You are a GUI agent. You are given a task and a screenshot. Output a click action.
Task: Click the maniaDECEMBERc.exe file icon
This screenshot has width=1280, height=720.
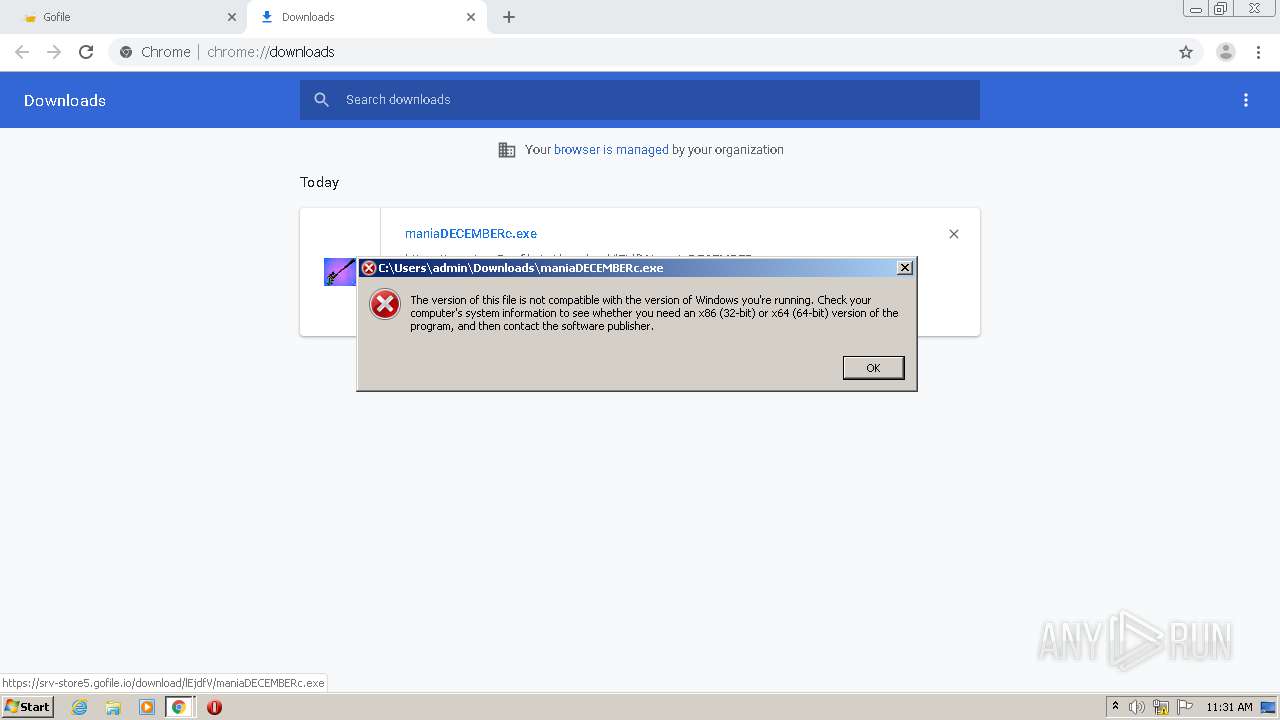(x=340, y=272)
